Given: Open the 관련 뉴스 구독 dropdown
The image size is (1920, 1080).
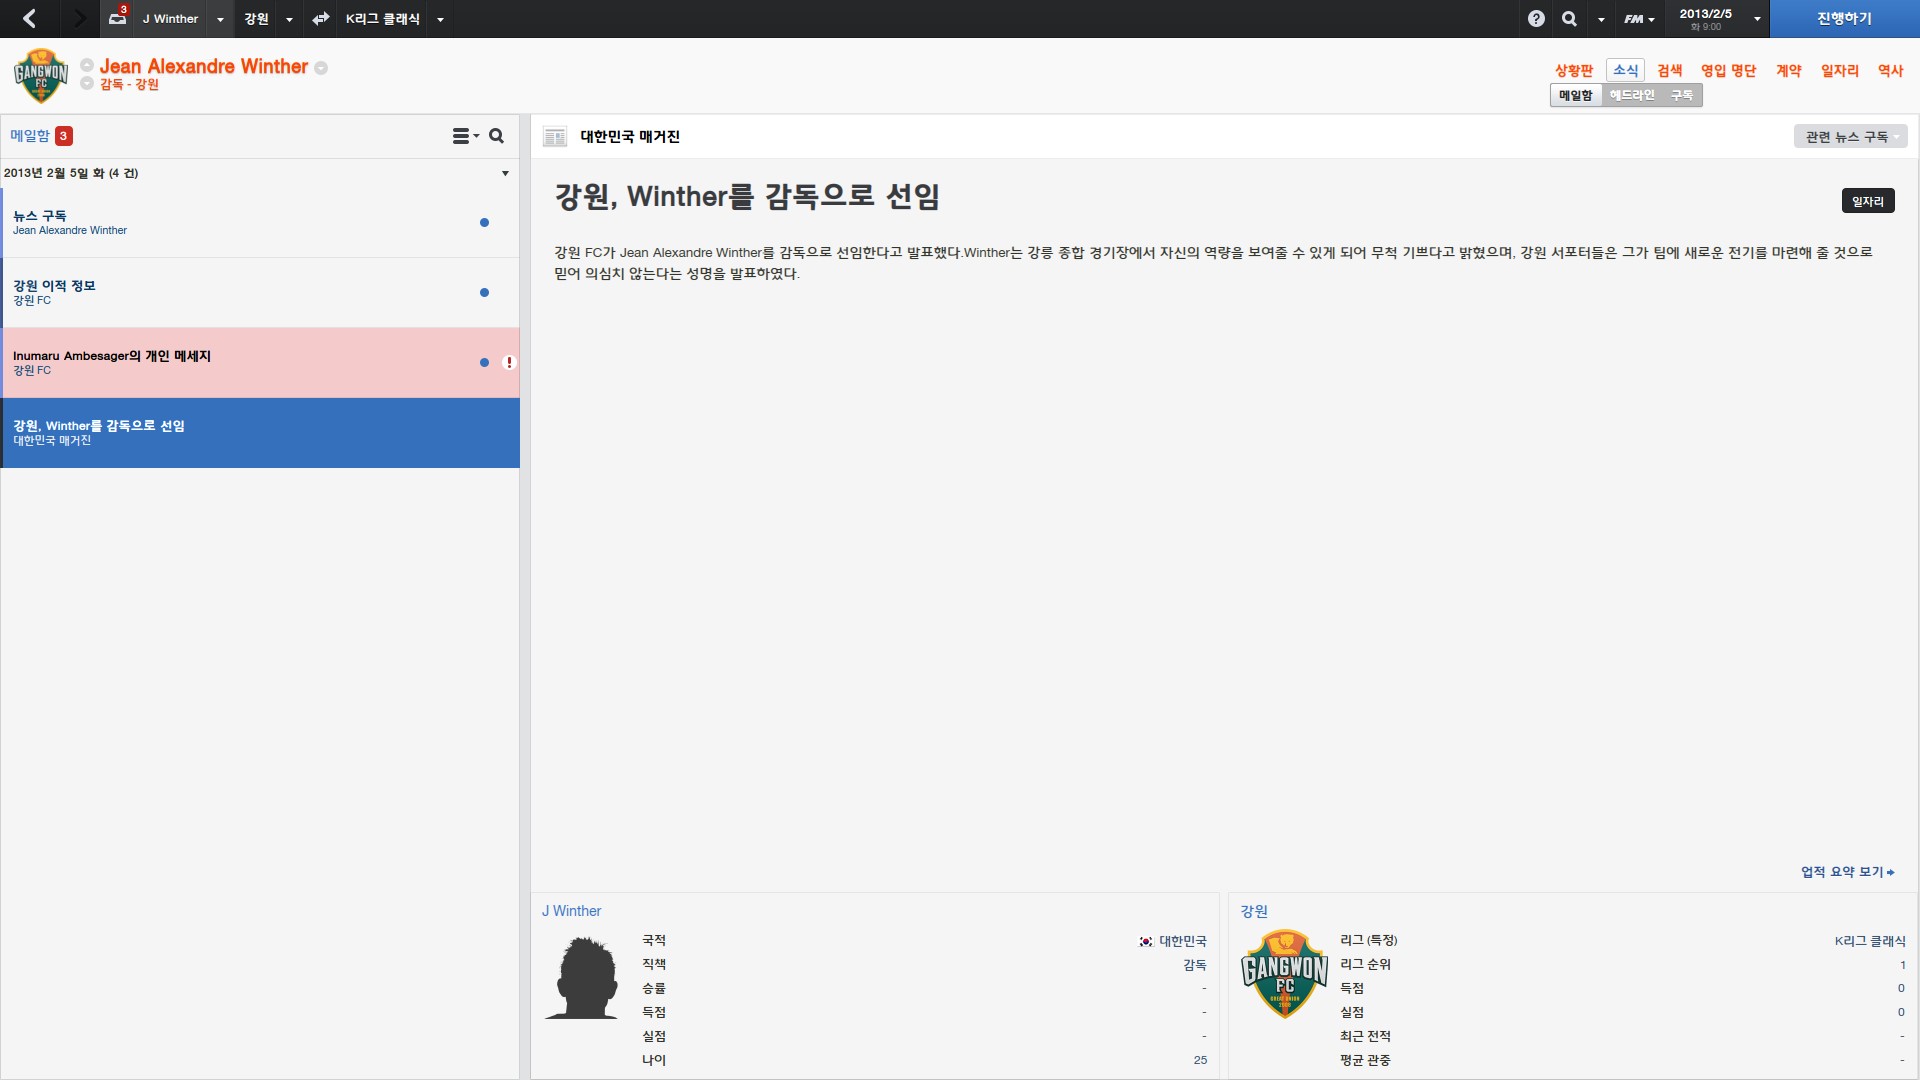Looking at the screenshot, I should pyautogui.click(x=1850, y=137).
